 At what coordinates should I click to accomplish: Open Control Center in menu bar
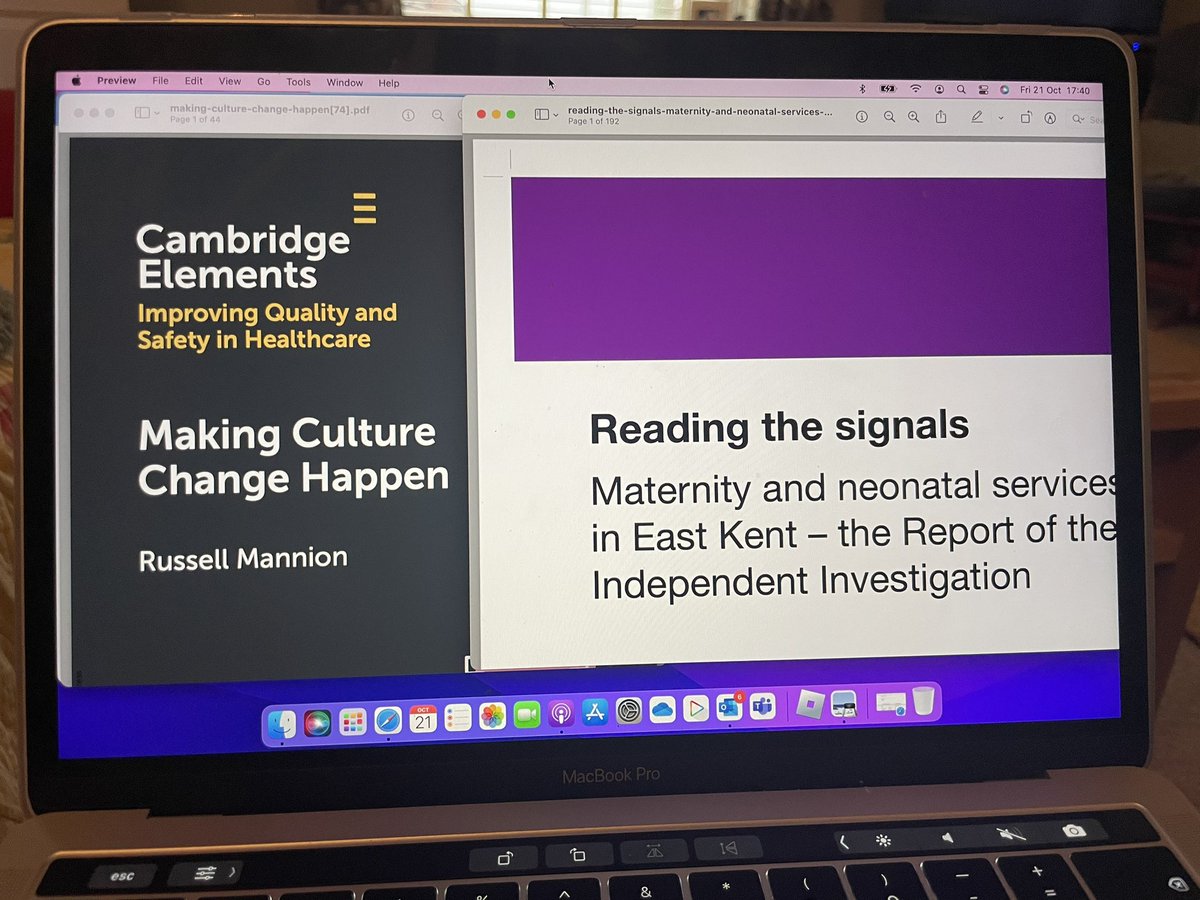tap(982, 89)
